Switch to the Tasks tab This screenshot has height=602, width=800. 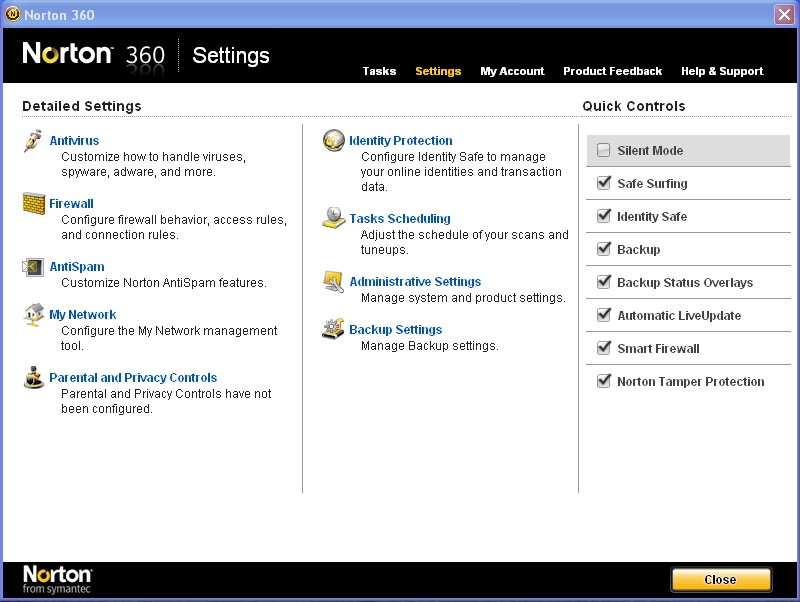(379, 71)
